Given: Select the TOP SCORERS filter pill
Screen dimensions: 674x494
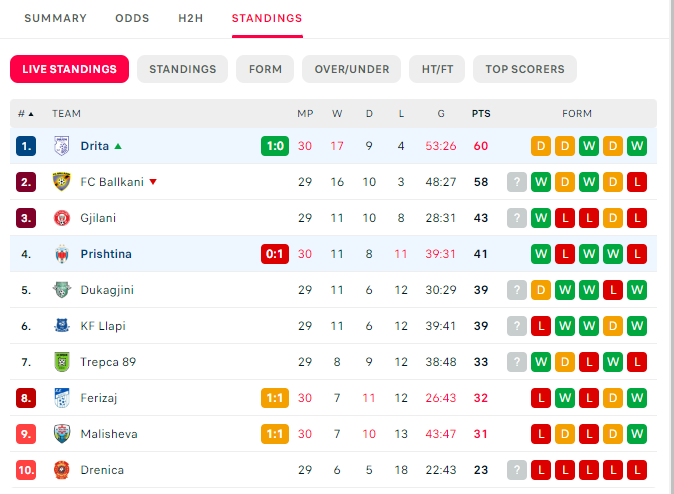Looking at the screenshot, I should pyautogui.click(x=525, y=69).
